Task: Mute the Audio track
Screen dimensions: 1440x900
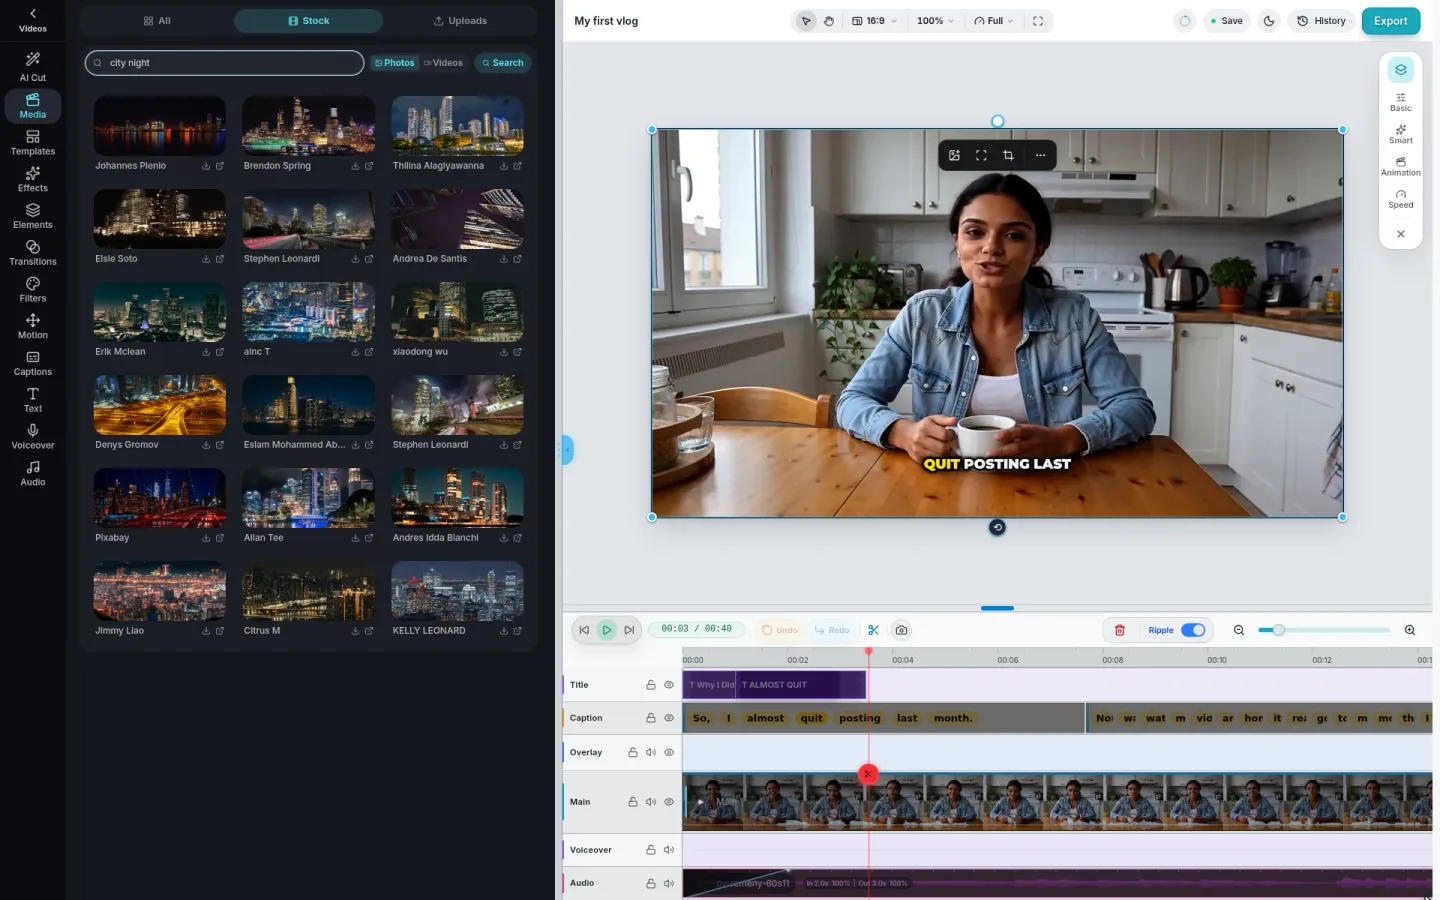Action: coord(669,883)
